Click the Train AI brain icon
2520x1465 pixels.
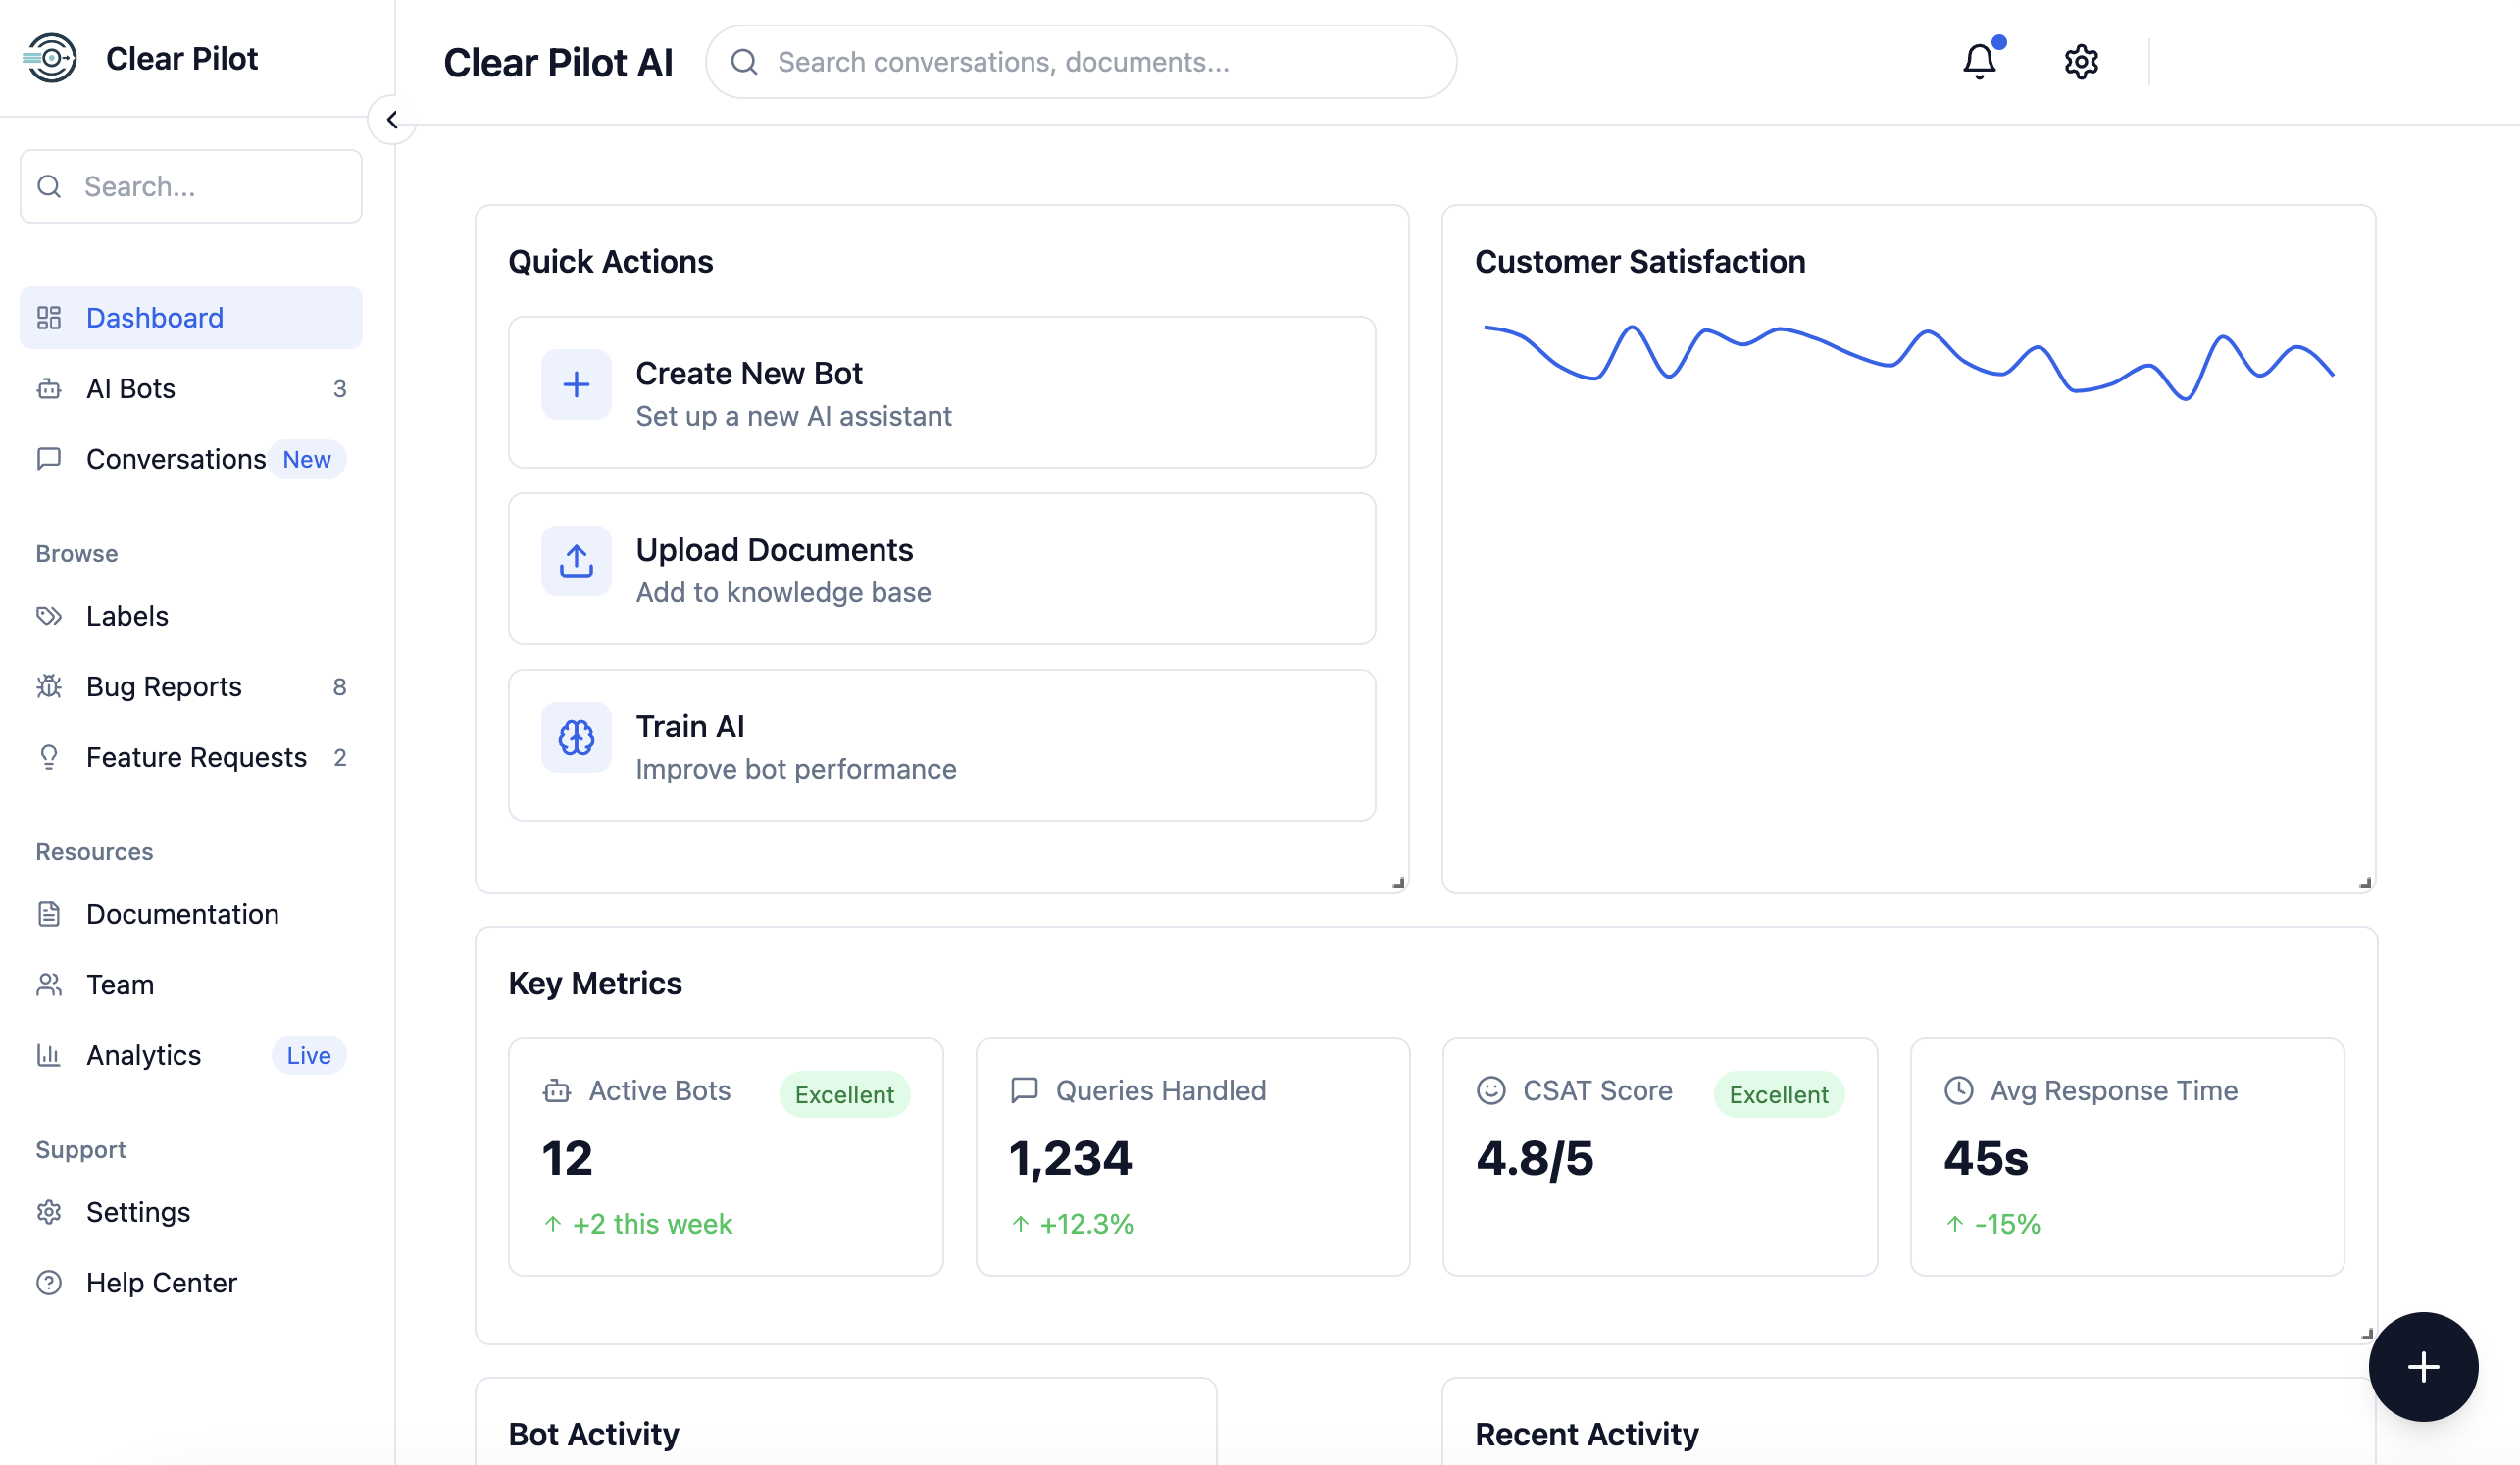tap(576, 737)
